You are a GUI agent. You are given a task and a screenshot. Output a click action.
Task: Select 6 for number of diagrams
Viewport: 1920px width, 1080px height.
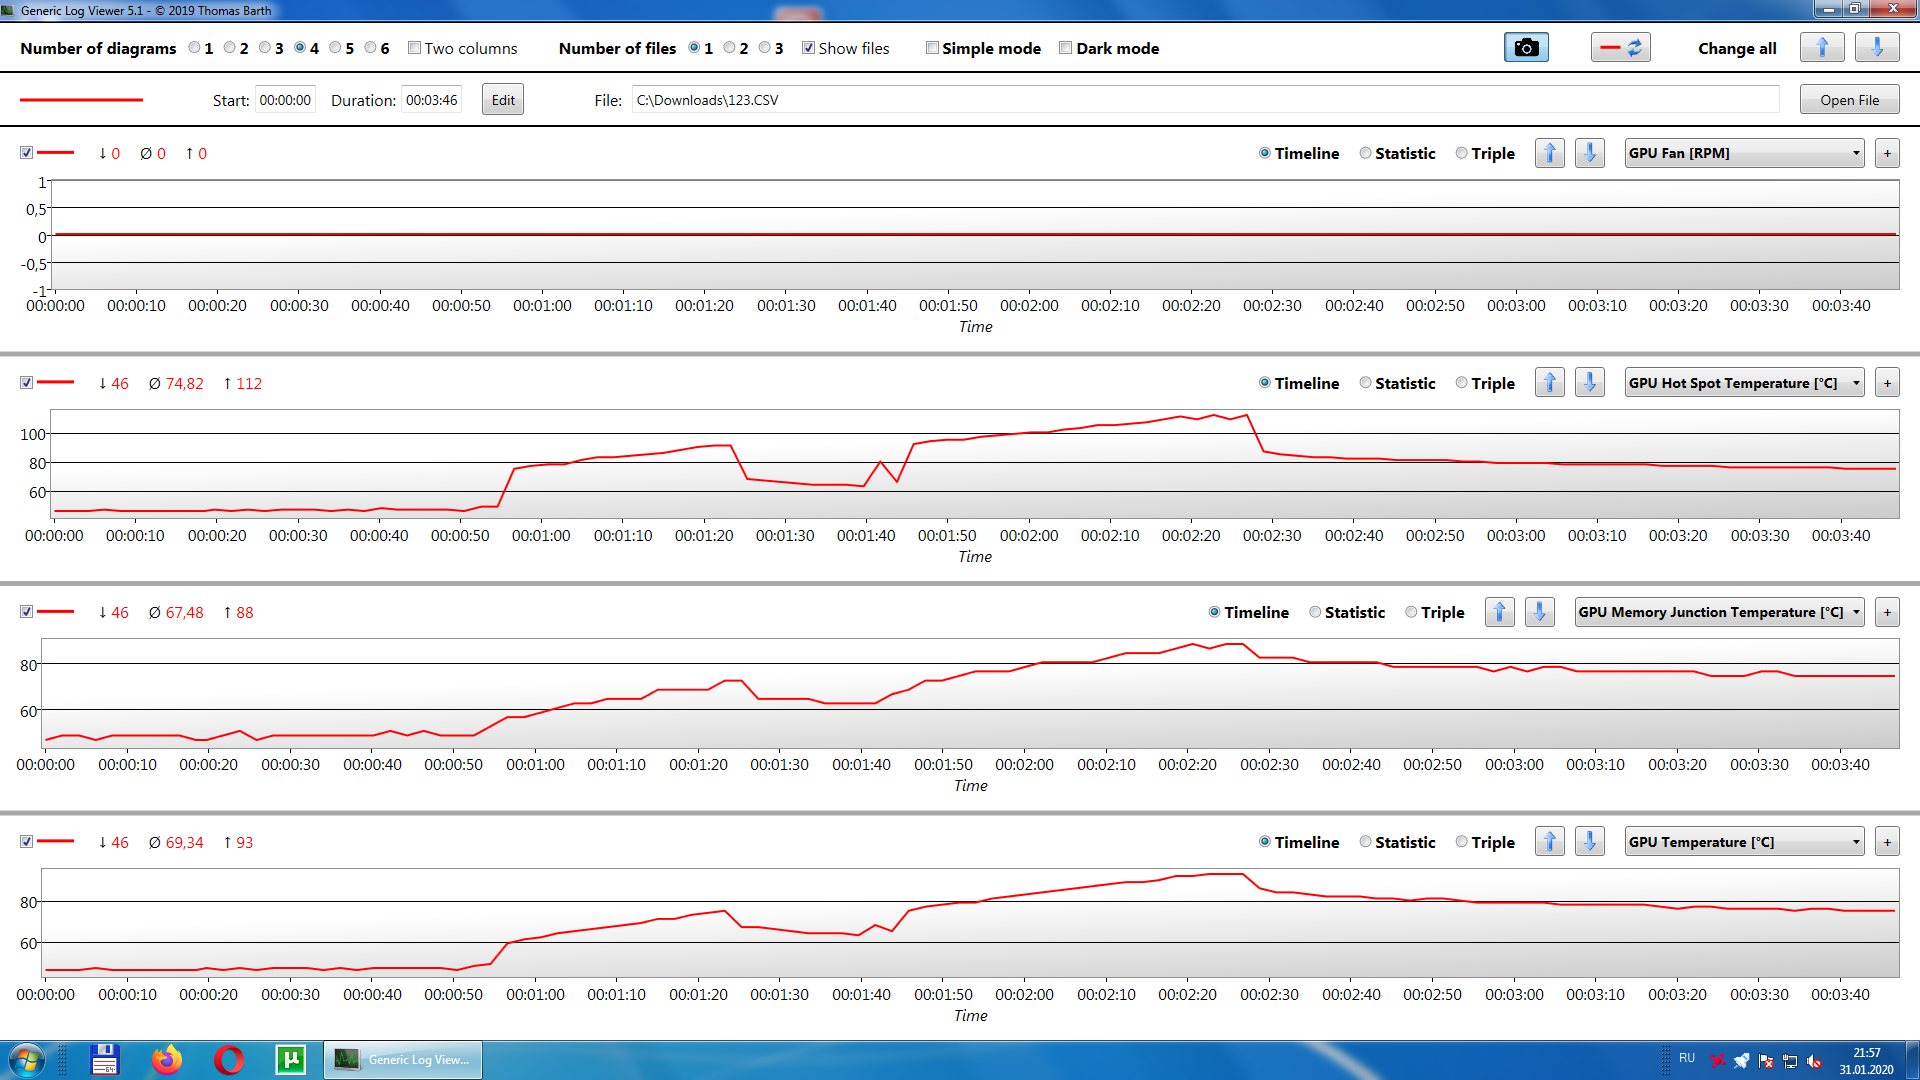371,48
